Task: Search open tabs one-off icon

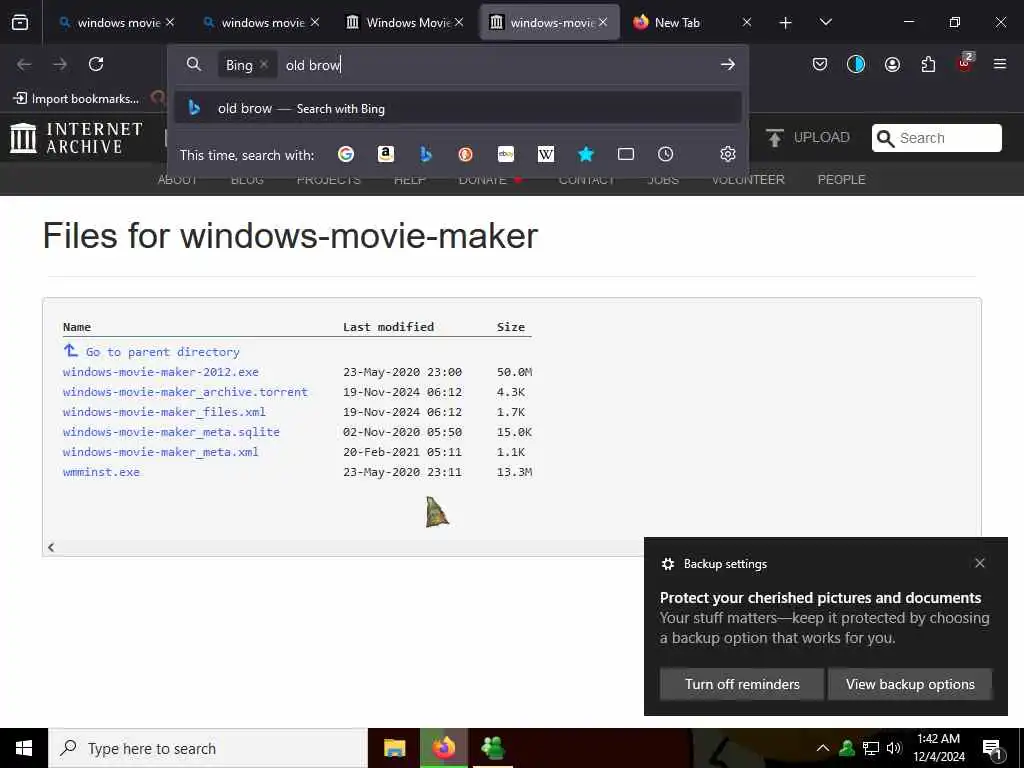Action: point(626,154)
